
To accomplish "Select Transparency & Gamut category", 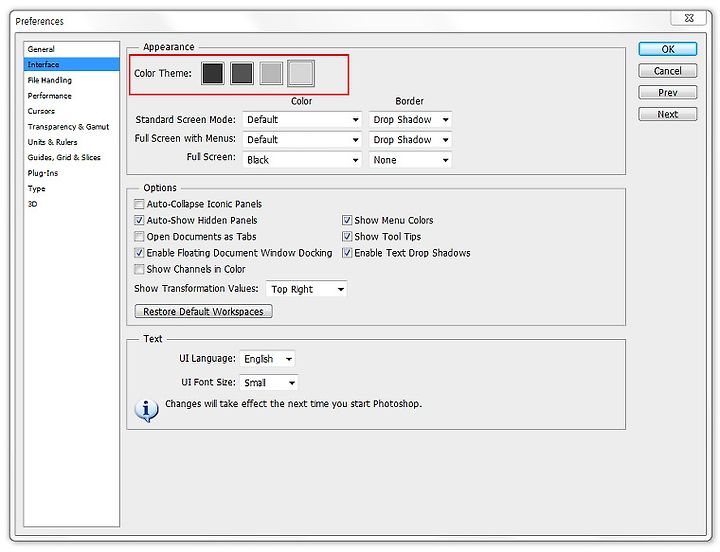I will [x=72, y=127].
